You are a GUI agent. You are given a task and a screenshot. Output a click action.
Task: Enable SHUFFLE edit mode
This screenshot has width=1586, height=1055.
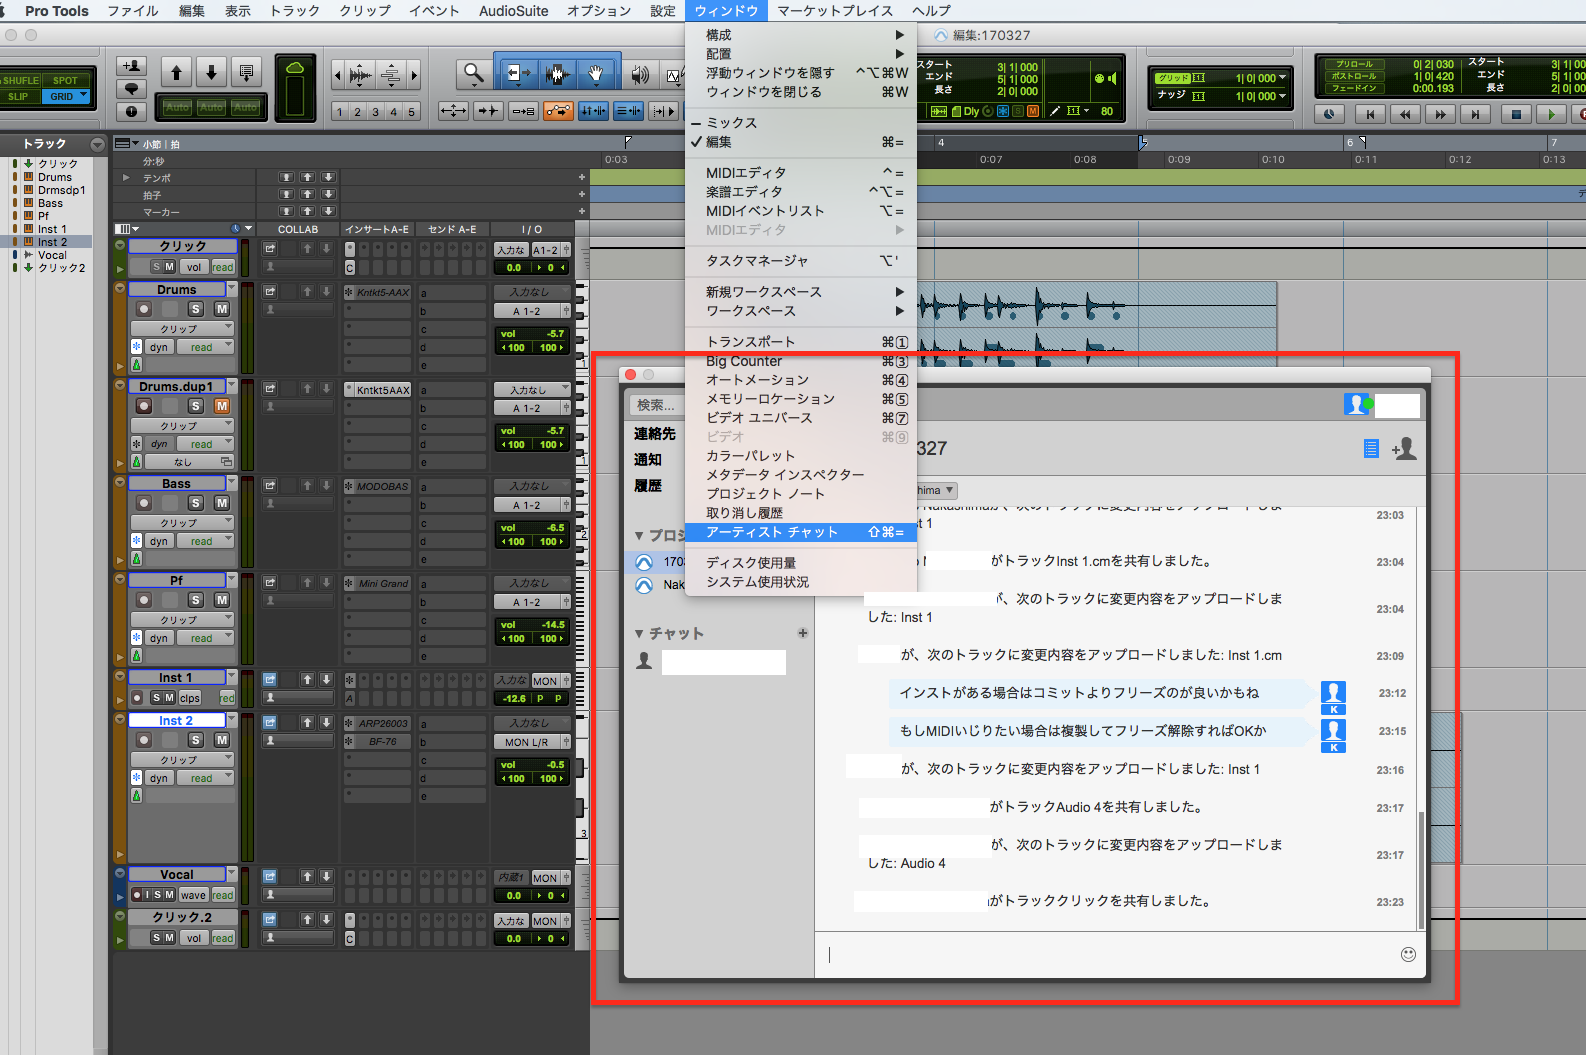(x=20, y=80)
